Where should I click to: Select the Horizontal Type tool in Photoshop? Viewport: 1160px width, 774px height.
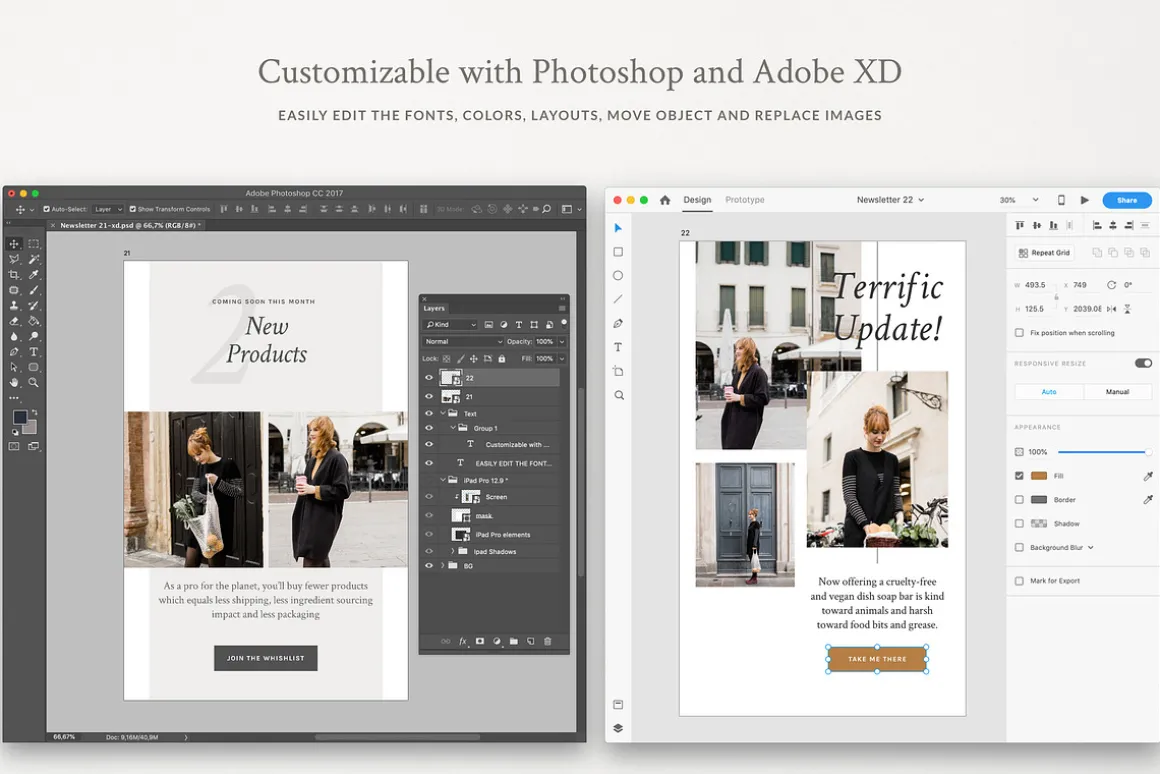pos(33,352)
